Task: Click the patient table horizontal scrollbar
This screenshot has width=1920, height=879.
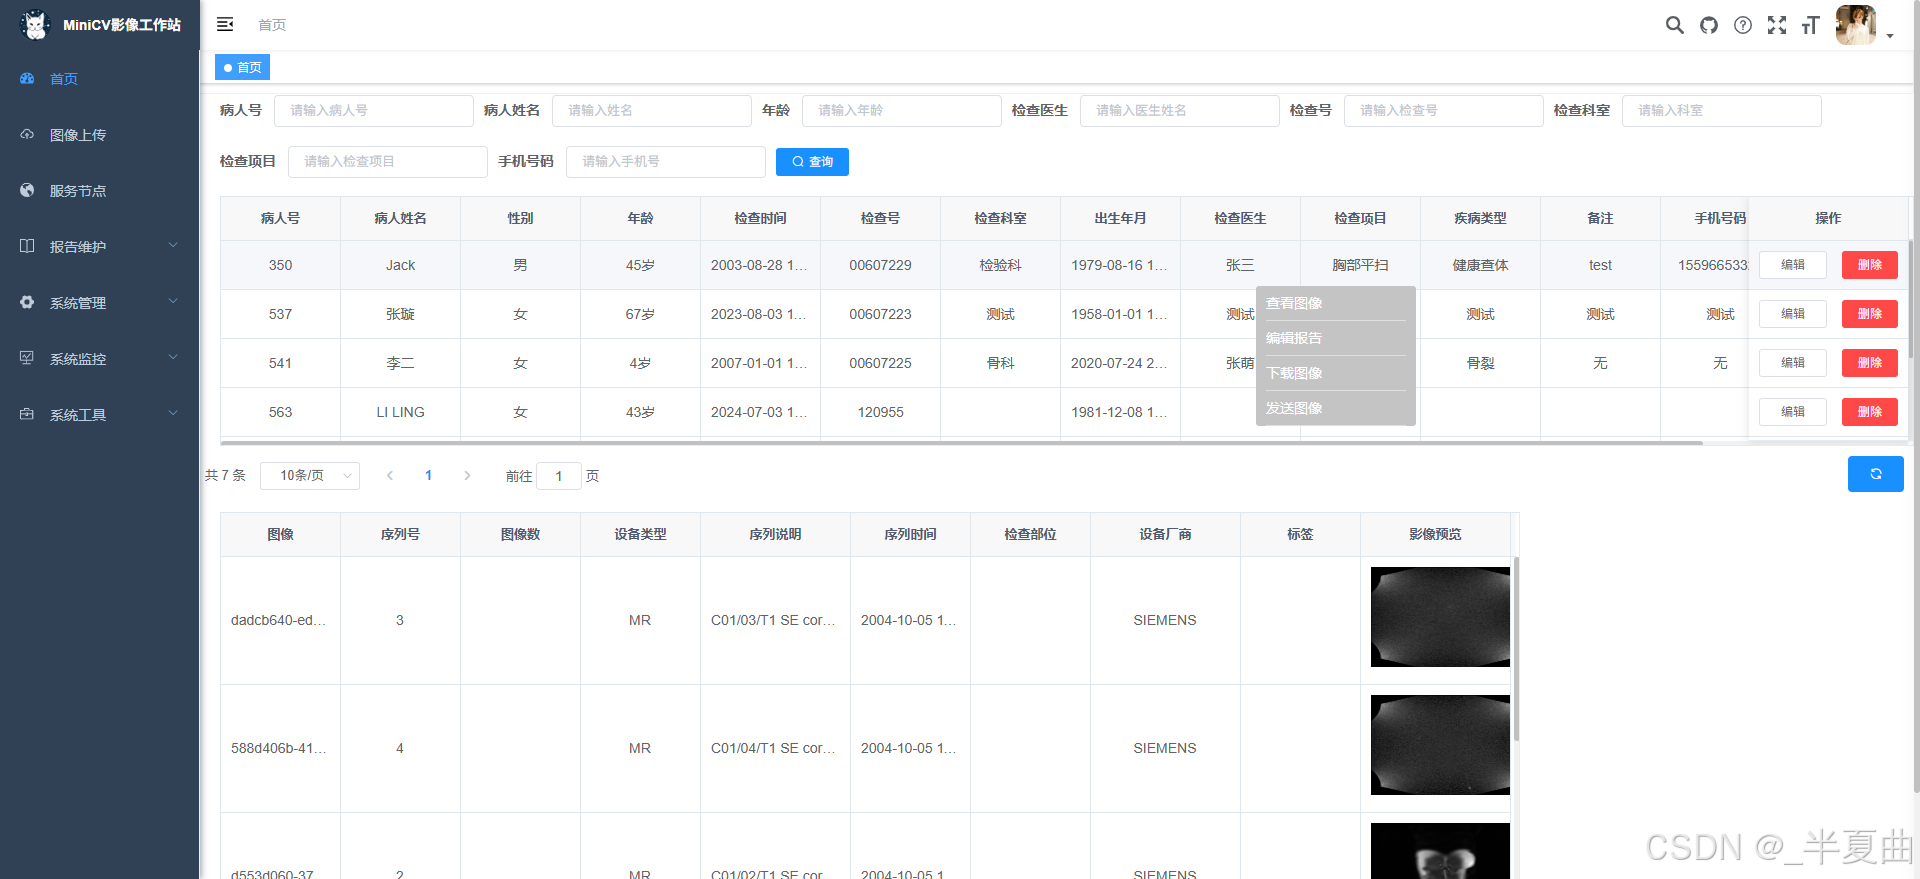Action: 961,442
